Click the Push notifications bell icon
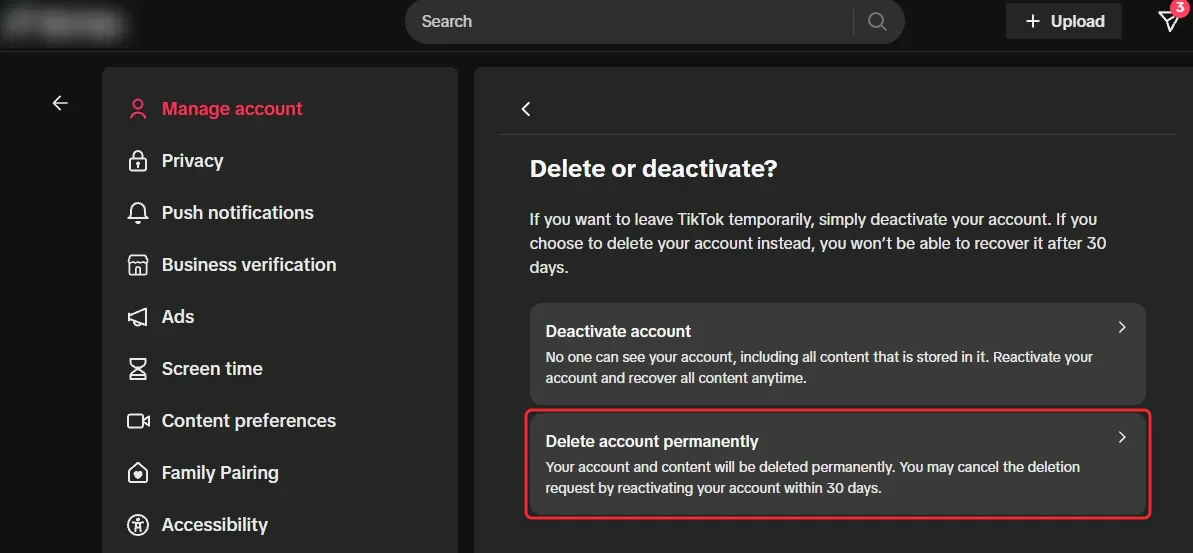 pyautogui.click(x=138, y=213)
